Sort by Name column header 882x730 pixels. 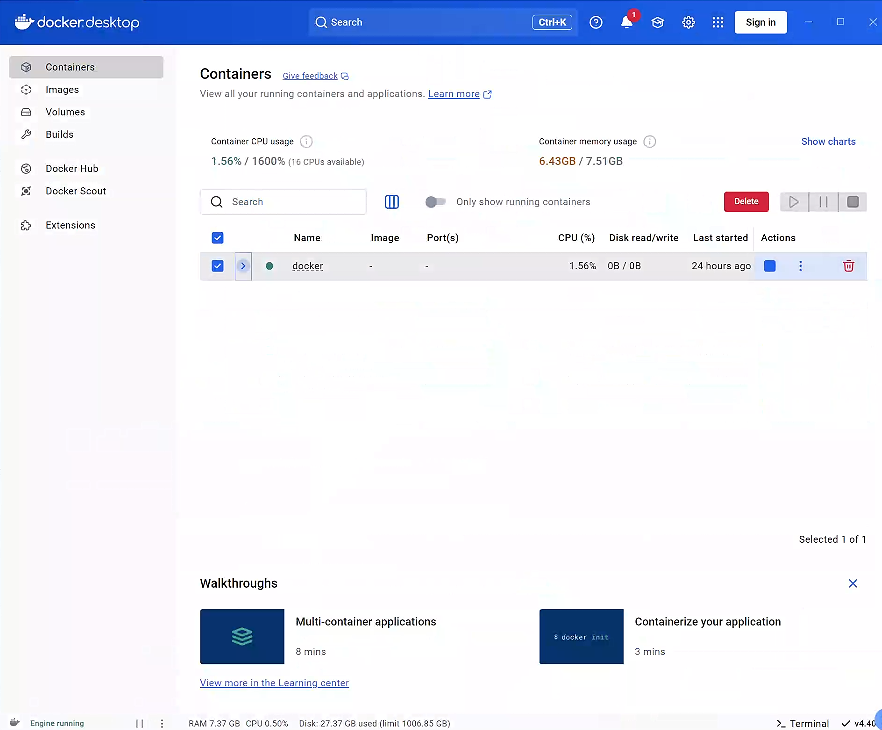307,238
